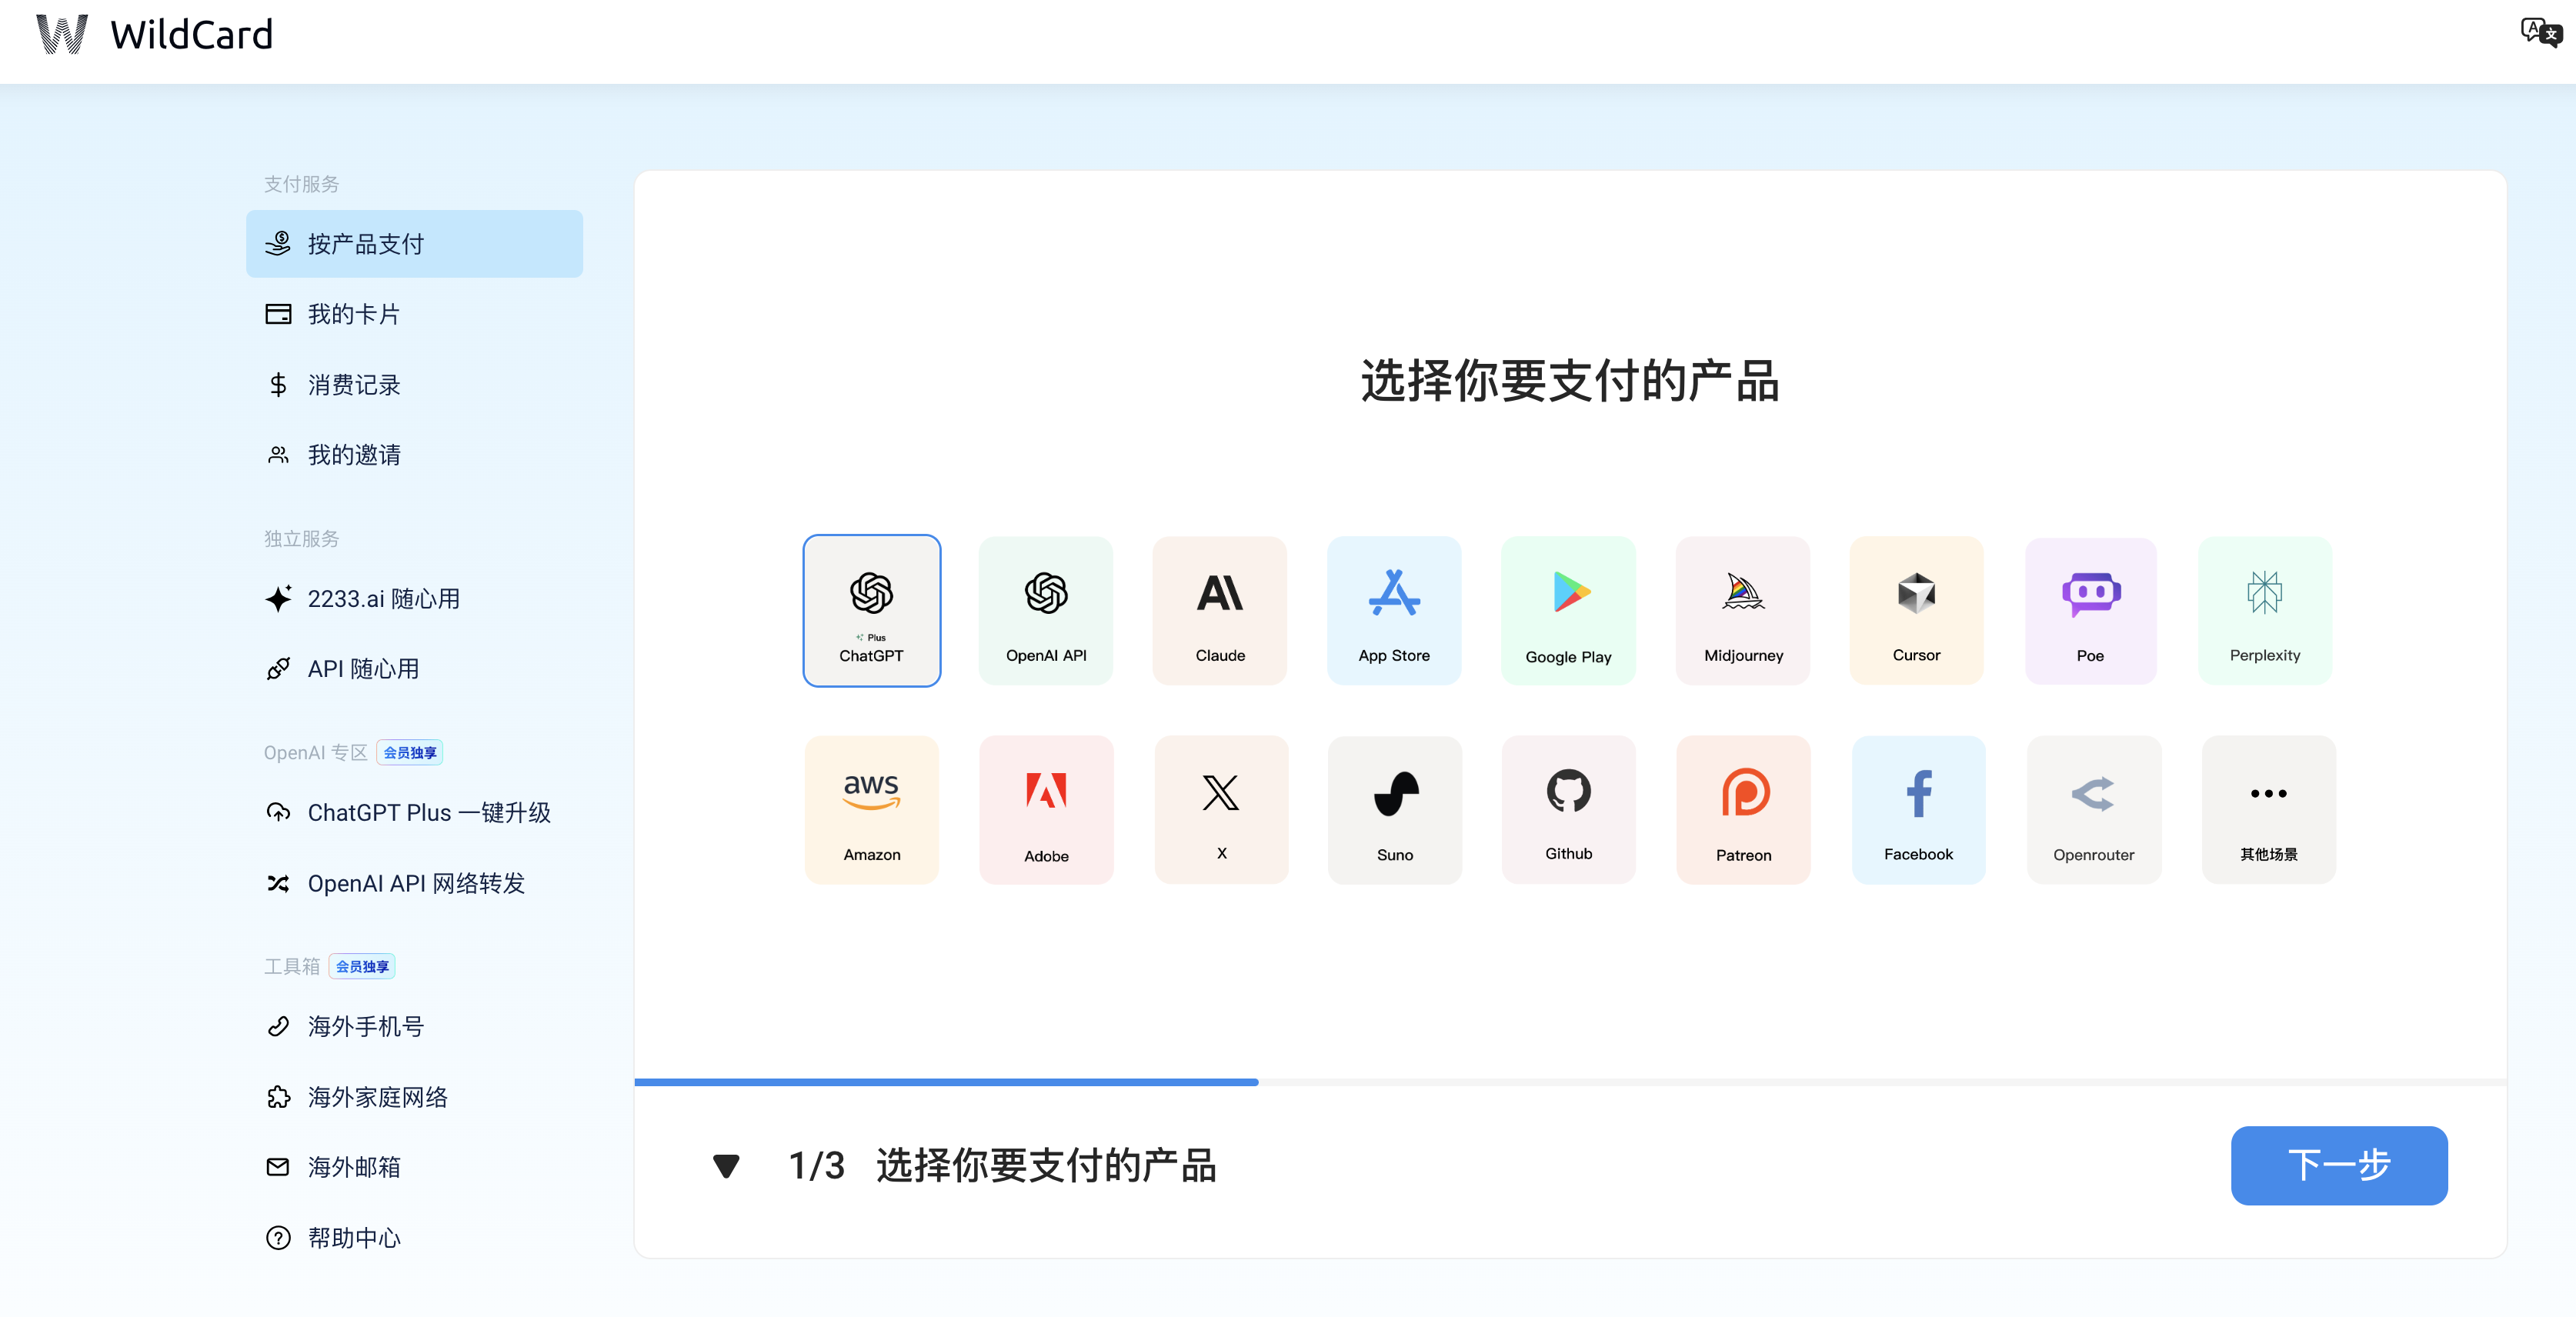Screen dimensions: 2576x1317
Task: Collapse the step 1/3 triangle
Action: tap(726, 1165)
